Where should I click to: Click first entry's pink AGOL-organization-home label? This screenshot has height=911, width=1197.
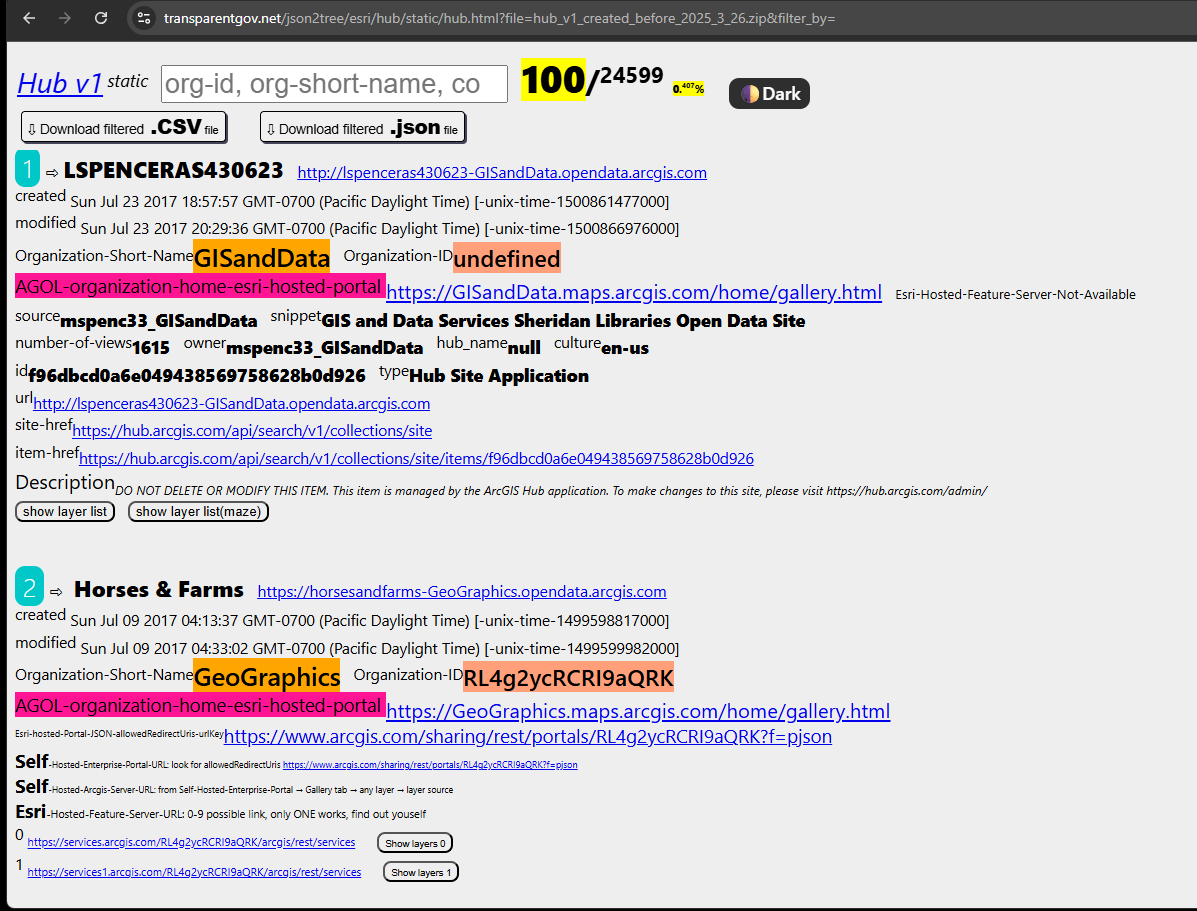tap(201, 286)
